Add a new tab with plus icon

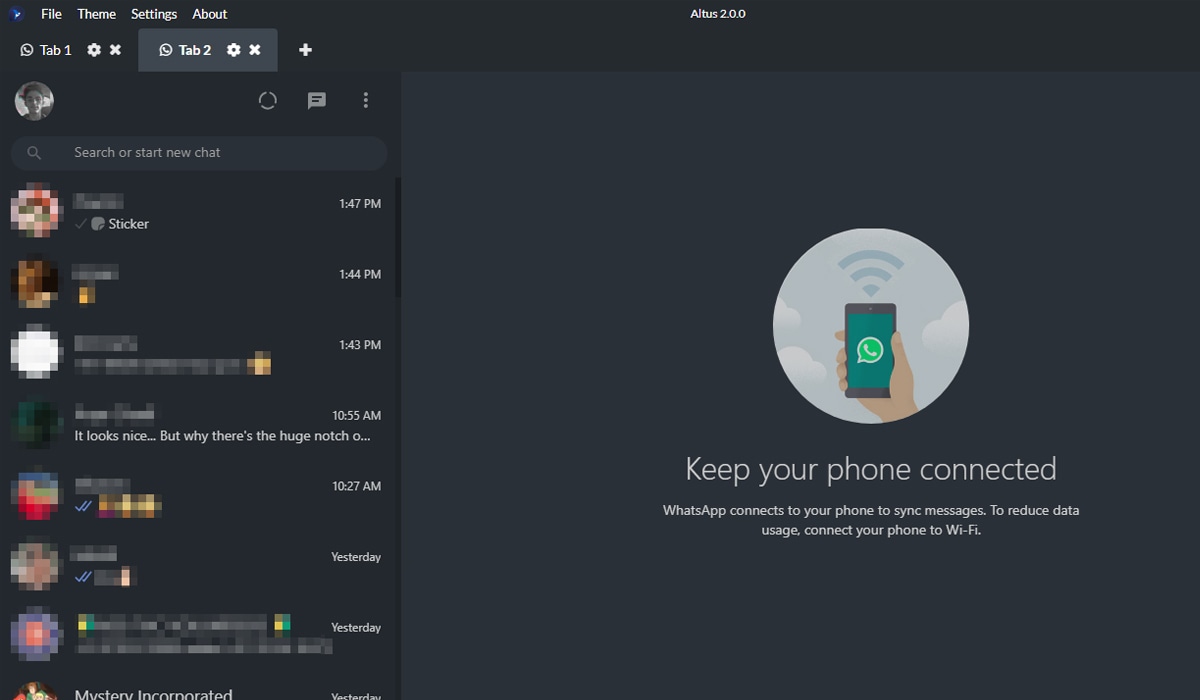click(x=306, y=50)
